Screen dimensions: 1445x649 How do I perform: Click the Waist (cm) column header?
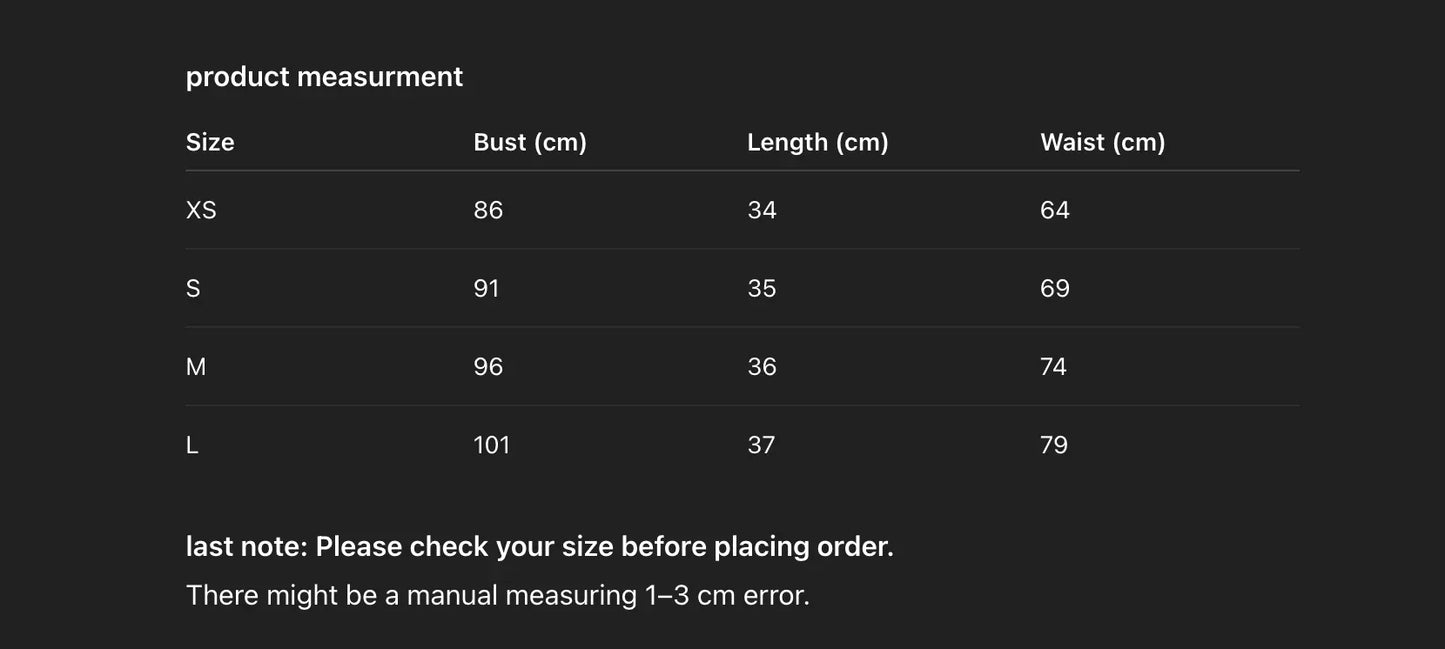1103,142
